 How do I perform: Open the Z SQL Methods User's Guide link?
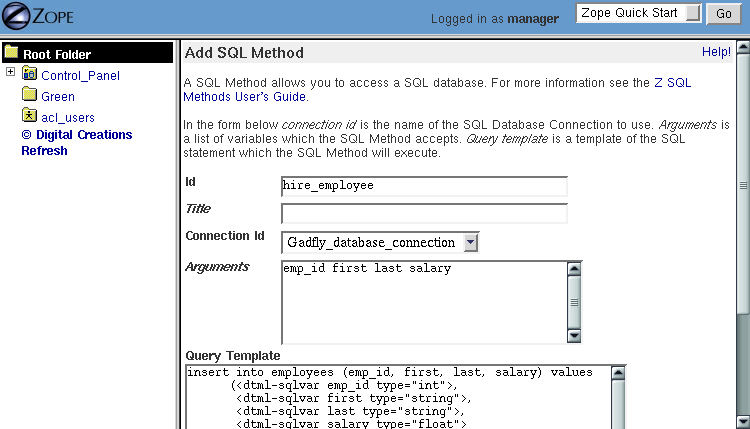tap(436, 90)
